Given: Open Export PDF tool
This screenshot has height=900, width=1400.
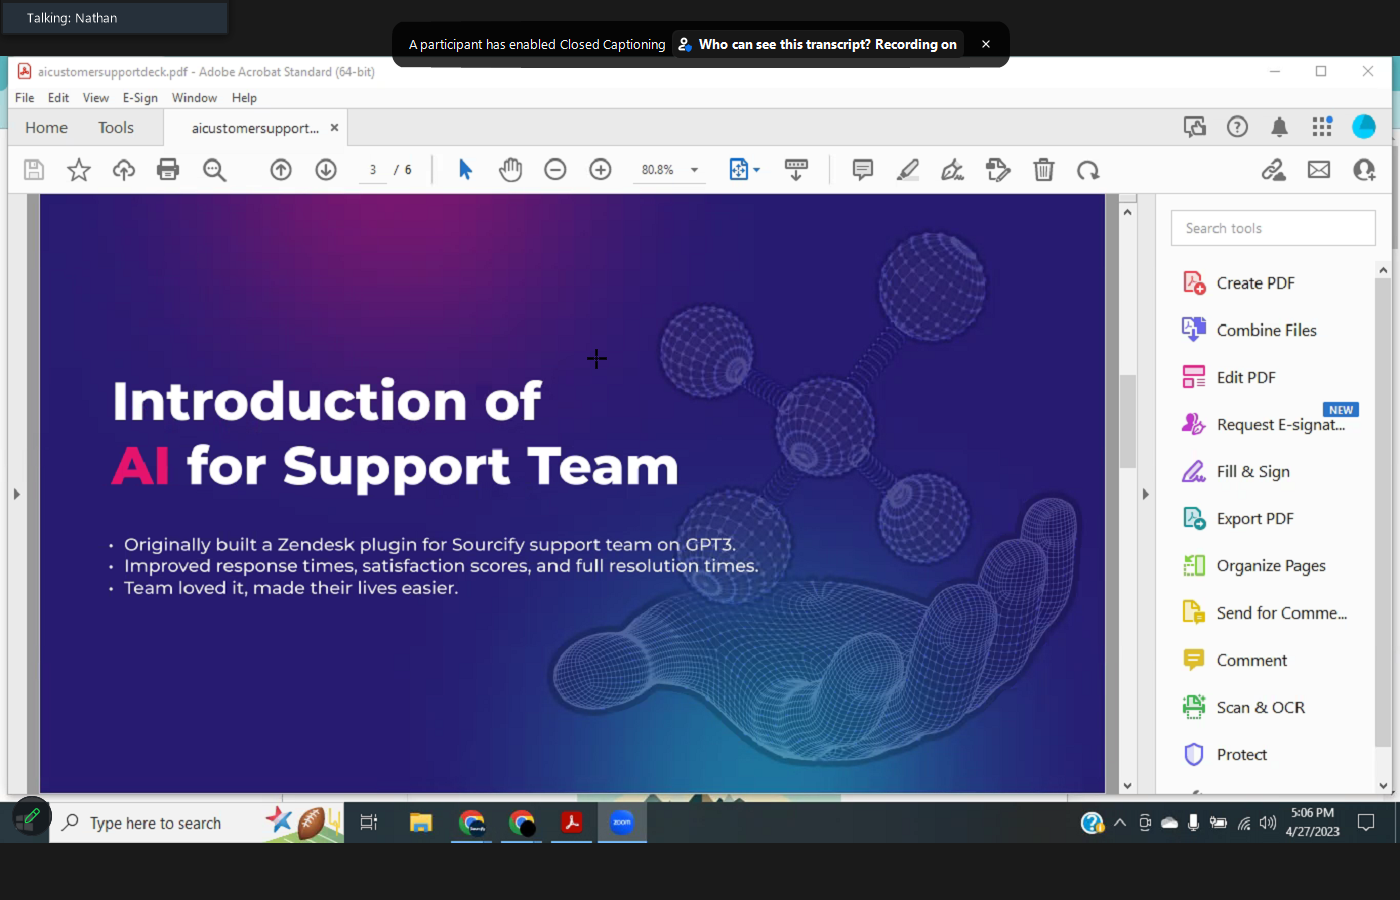Looking at the screenshot, I should click(1254, 519).
